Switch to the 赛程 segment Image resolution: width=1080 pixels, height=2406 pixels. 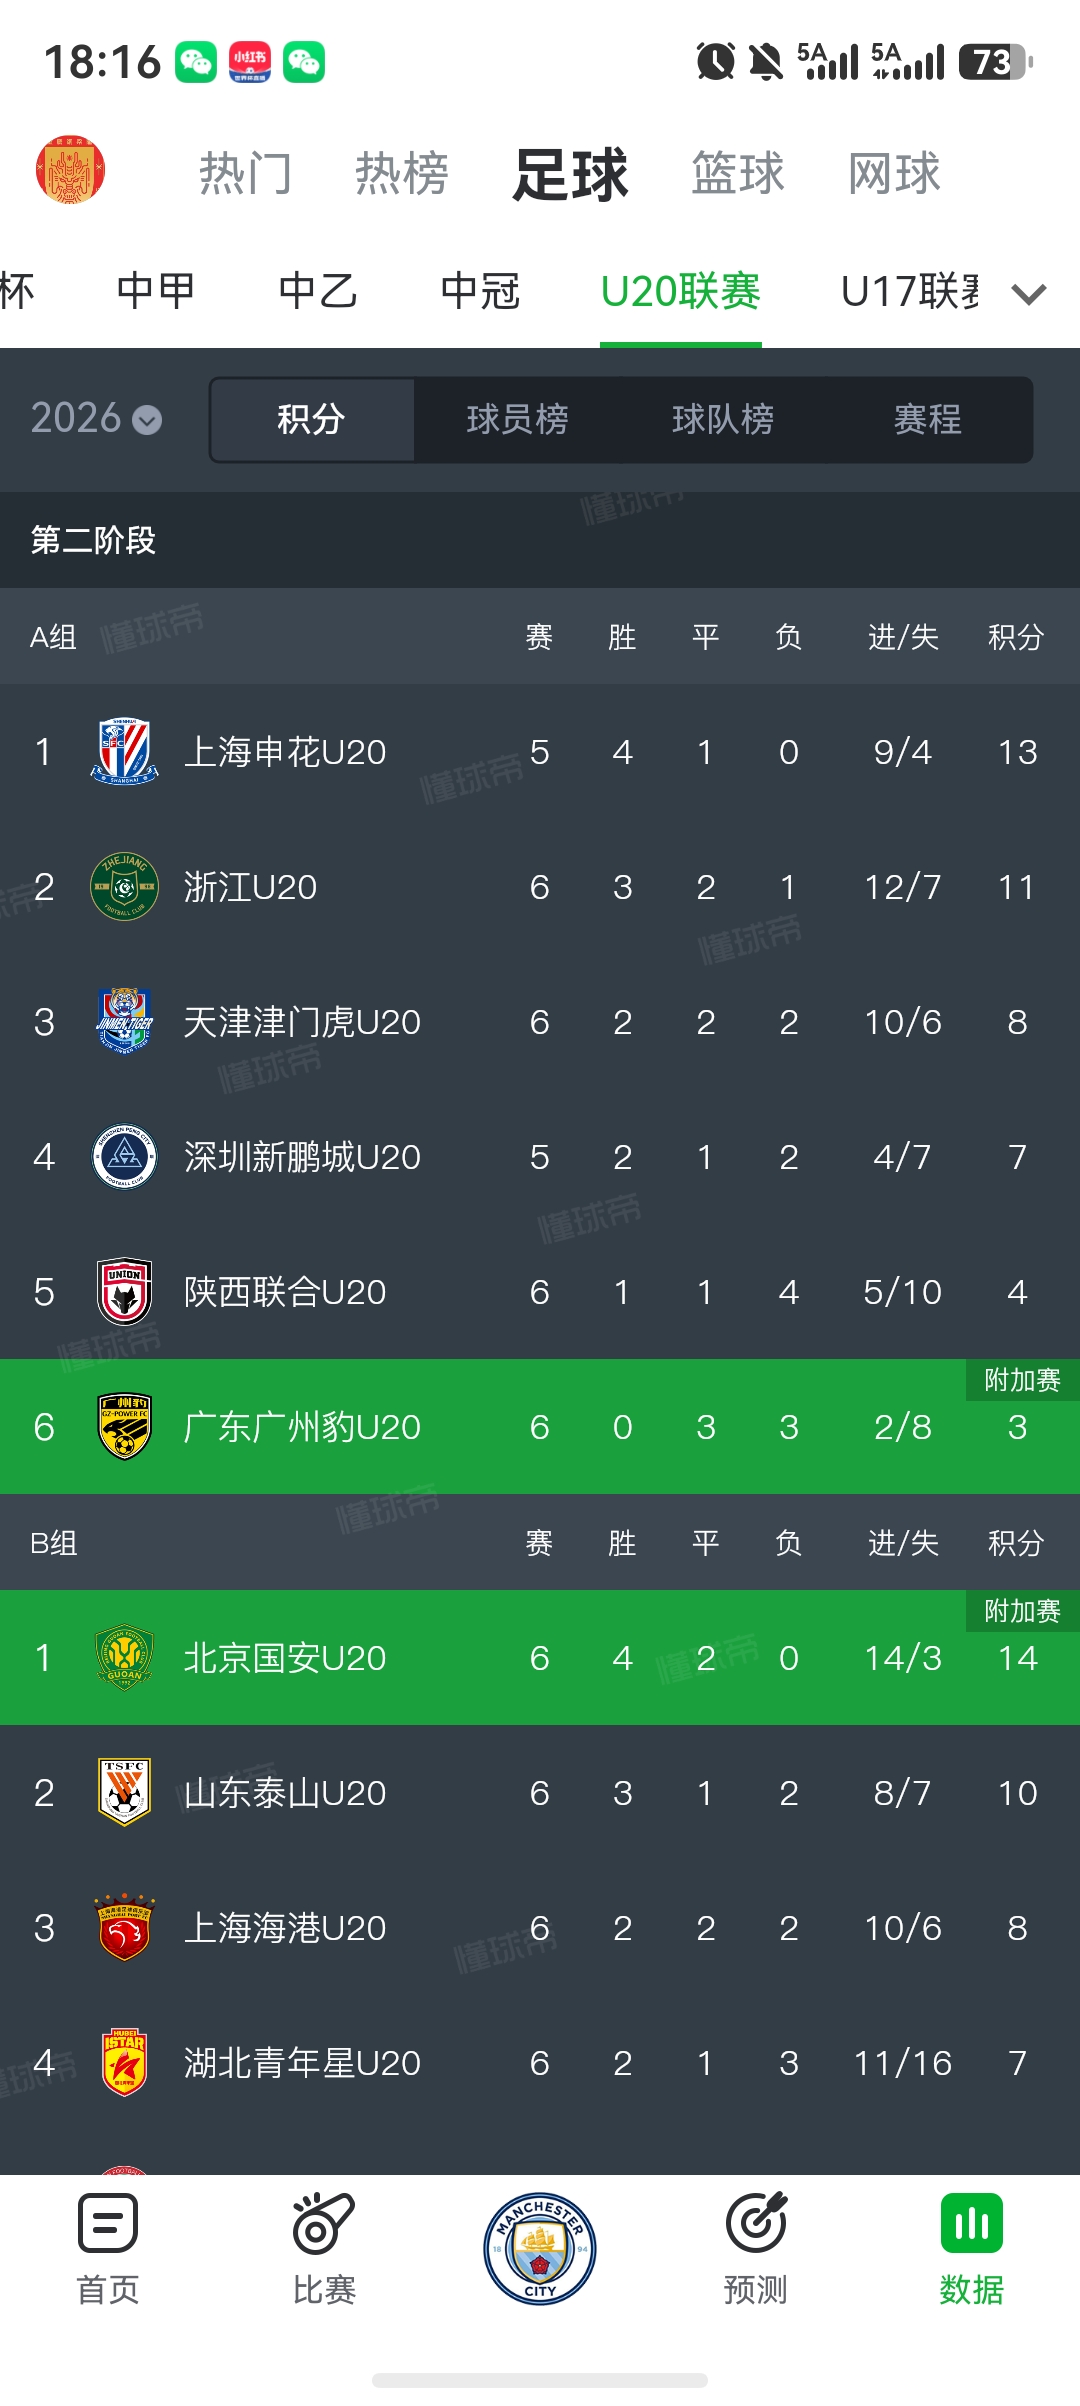click(x=928, y=420)
